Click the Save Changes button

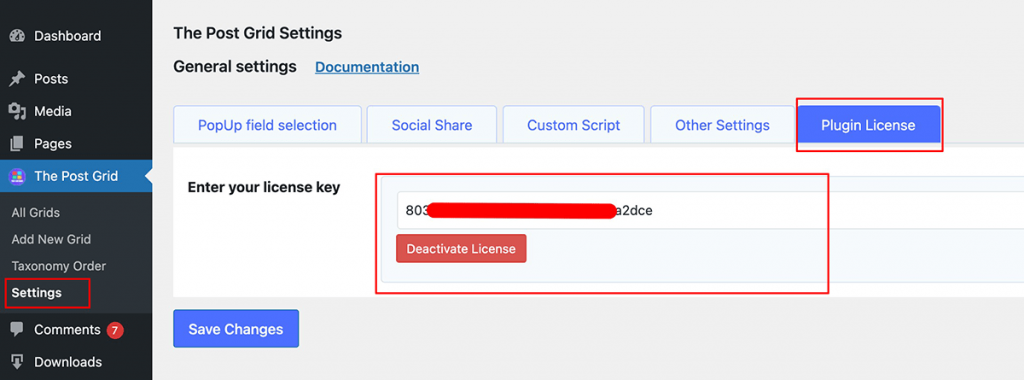click(x=236, y=328)
